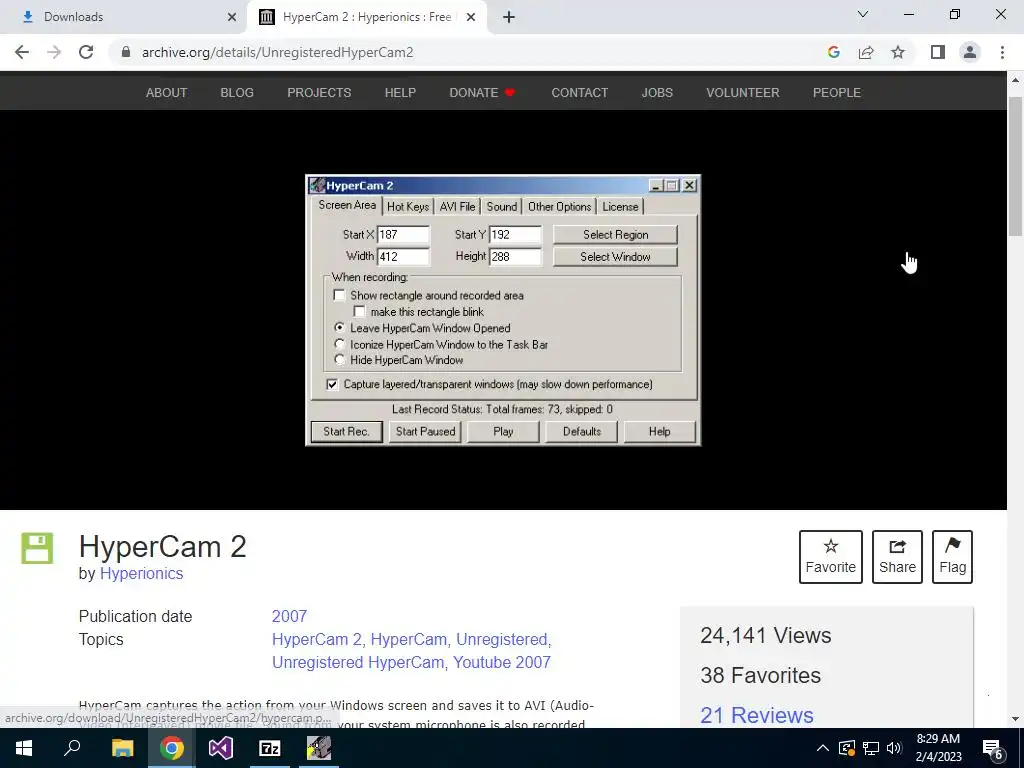Screen dimensions: 1024x768
Task: Open the browser share page icon
Action: (866, 52)
